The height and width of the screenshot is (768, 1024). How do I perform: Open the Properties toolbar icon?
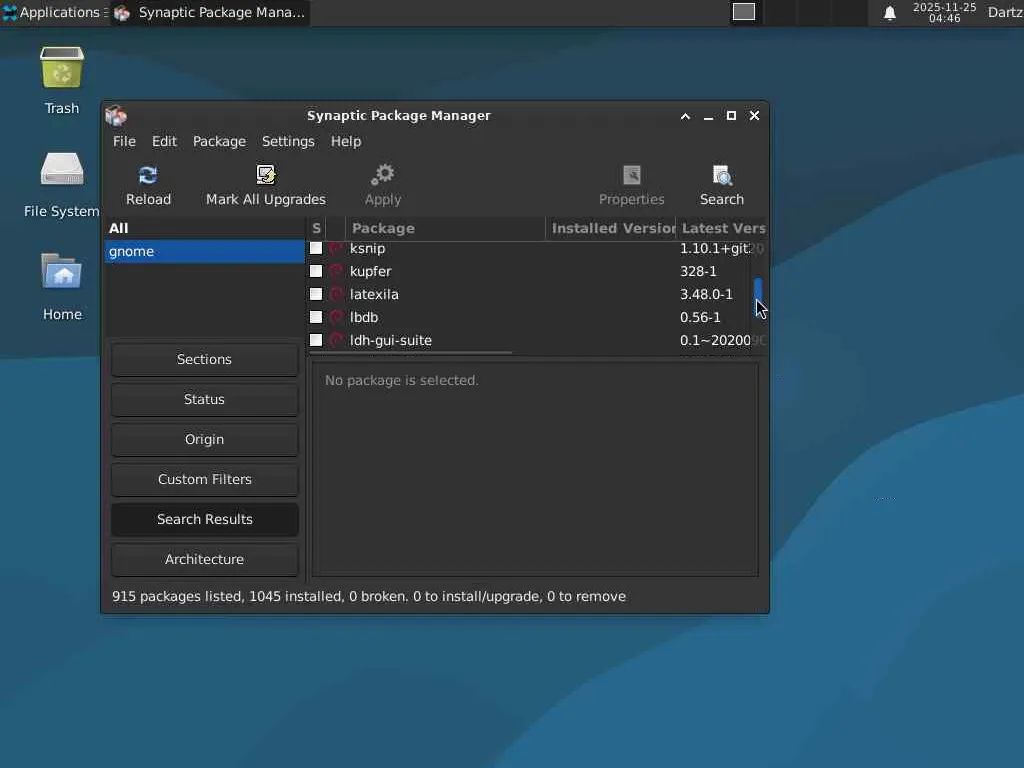pyautogui.click(x=632, y=175)
